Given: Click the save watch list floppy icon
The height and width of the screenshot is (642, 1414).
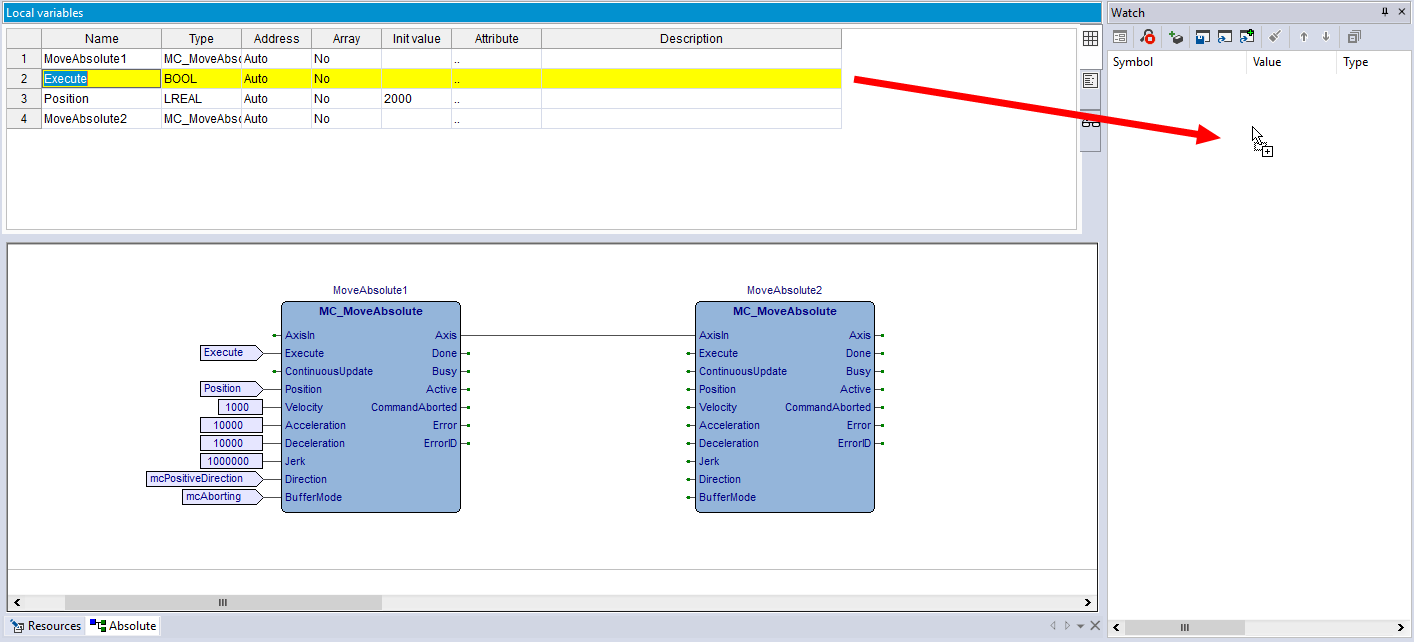Looking at the screenshot, I should (x=1202, y=37).
